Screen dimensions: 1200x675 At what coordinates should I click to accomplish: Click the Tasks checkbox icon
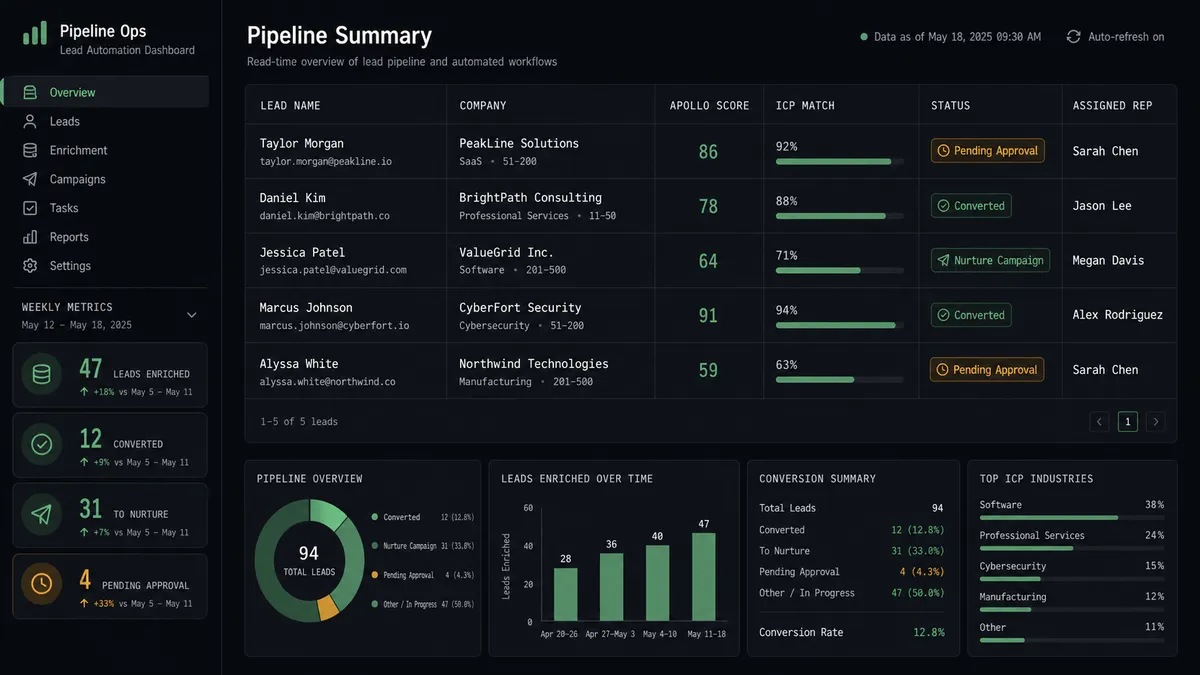(x=30, y=208)
